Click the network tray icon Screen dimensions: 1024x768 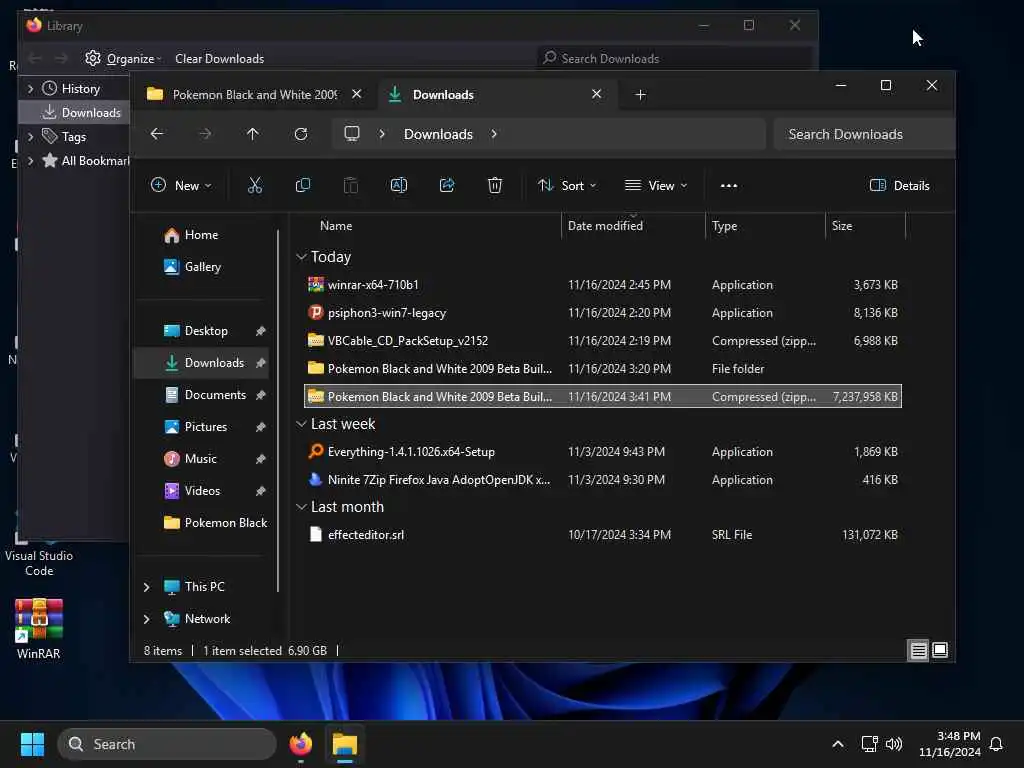pos(869,744)
